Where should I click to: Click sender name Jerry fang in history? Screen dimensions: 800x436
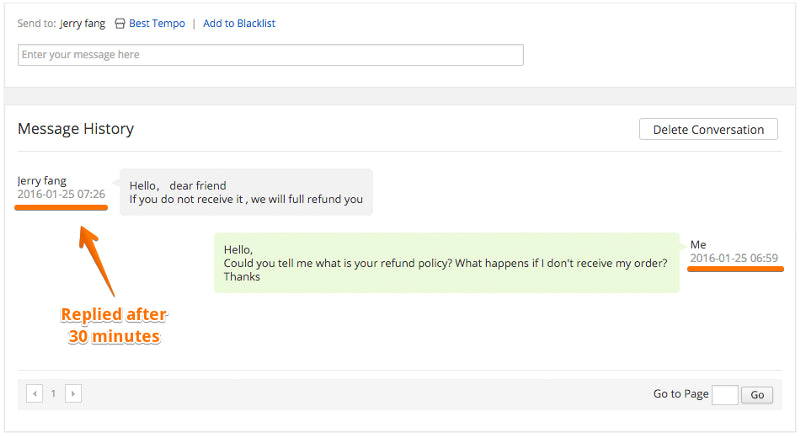[42, 181]
